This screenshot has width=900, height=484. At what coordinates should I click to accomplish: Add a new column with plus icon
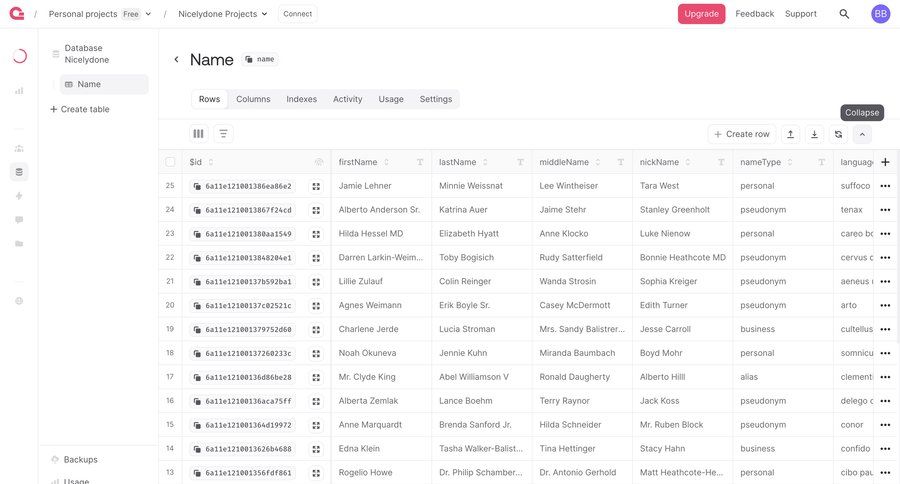click(x=885, y=162)
